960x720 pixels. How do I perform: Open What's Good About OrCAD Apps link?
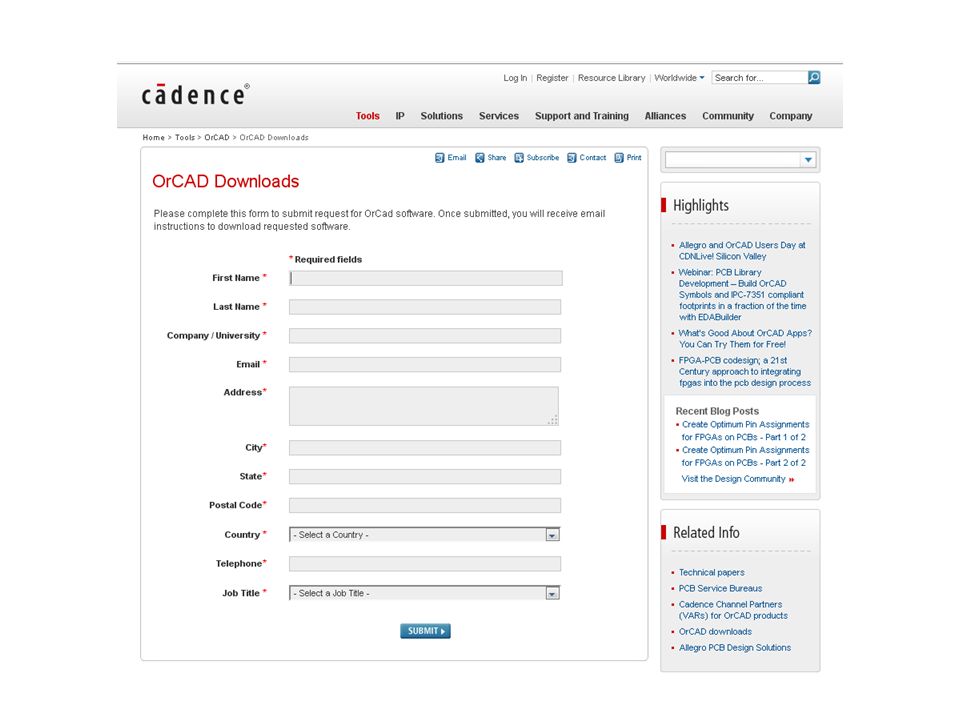[x=745, y=339]
